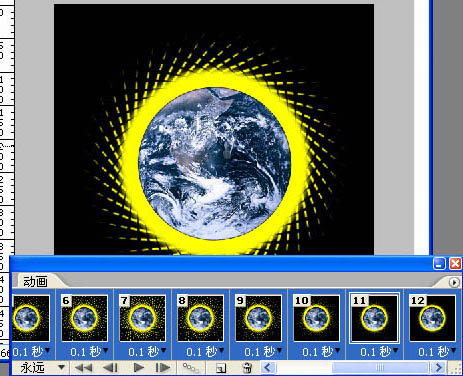Click the tween frames icon
This screenshot has height=376, width=463.
pos(191,368)
